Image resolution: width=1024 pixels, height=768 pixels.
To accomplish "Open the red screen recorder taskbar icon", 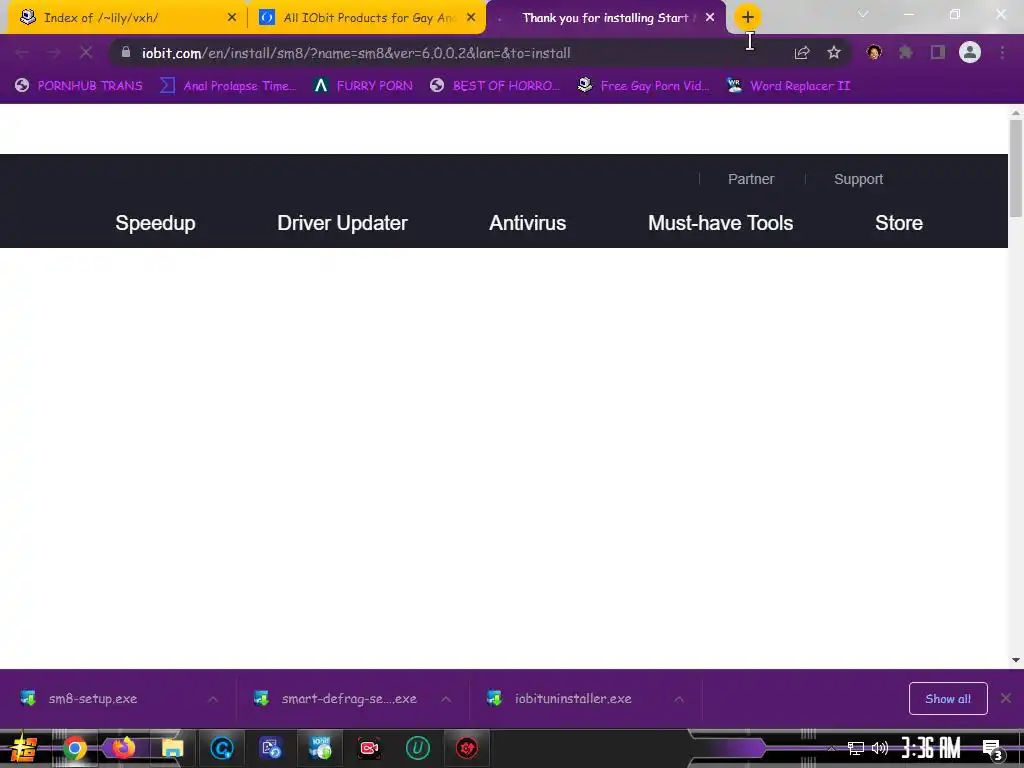I will 369,748.
